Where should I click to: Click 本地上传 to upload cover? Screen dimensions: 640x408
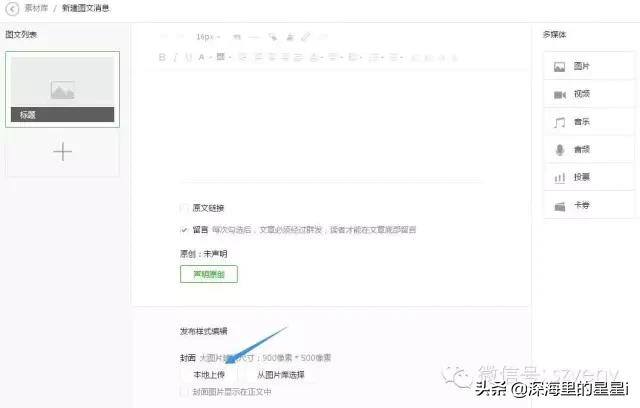pyautogui.click(x=209, y=375)
